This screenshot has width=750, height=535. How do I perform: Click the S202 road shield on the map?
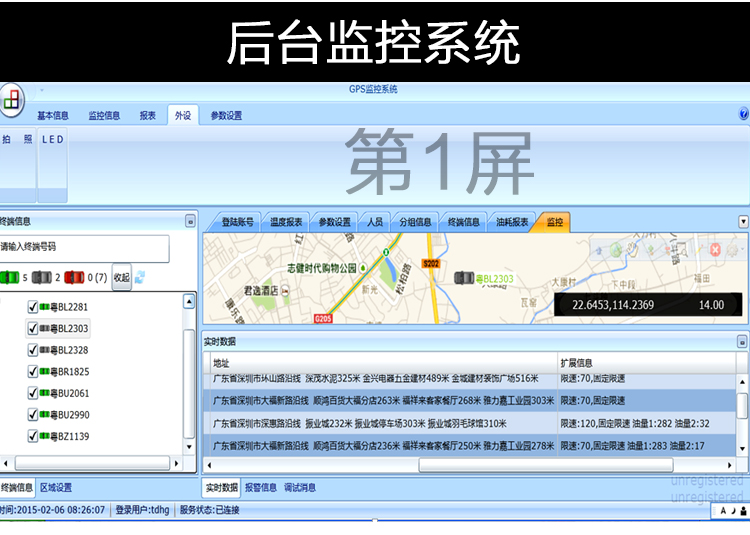pos(431,263)
